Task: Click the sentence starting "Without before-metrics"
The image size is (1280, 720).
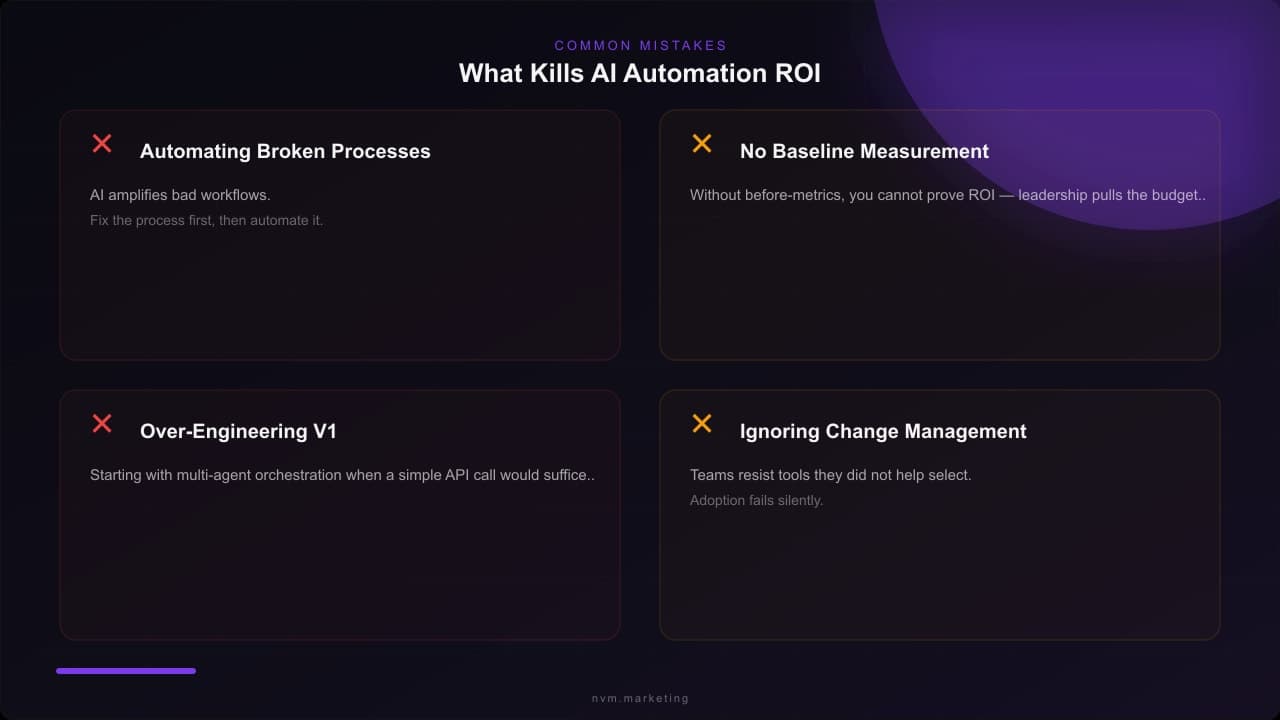Action: pos(948,195)
